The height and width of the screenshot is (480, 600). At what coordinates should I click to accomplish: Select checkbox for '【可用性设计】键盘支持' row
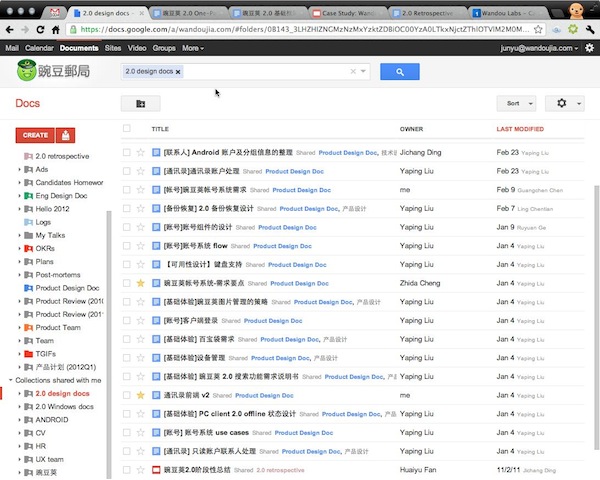coord(126,264)
